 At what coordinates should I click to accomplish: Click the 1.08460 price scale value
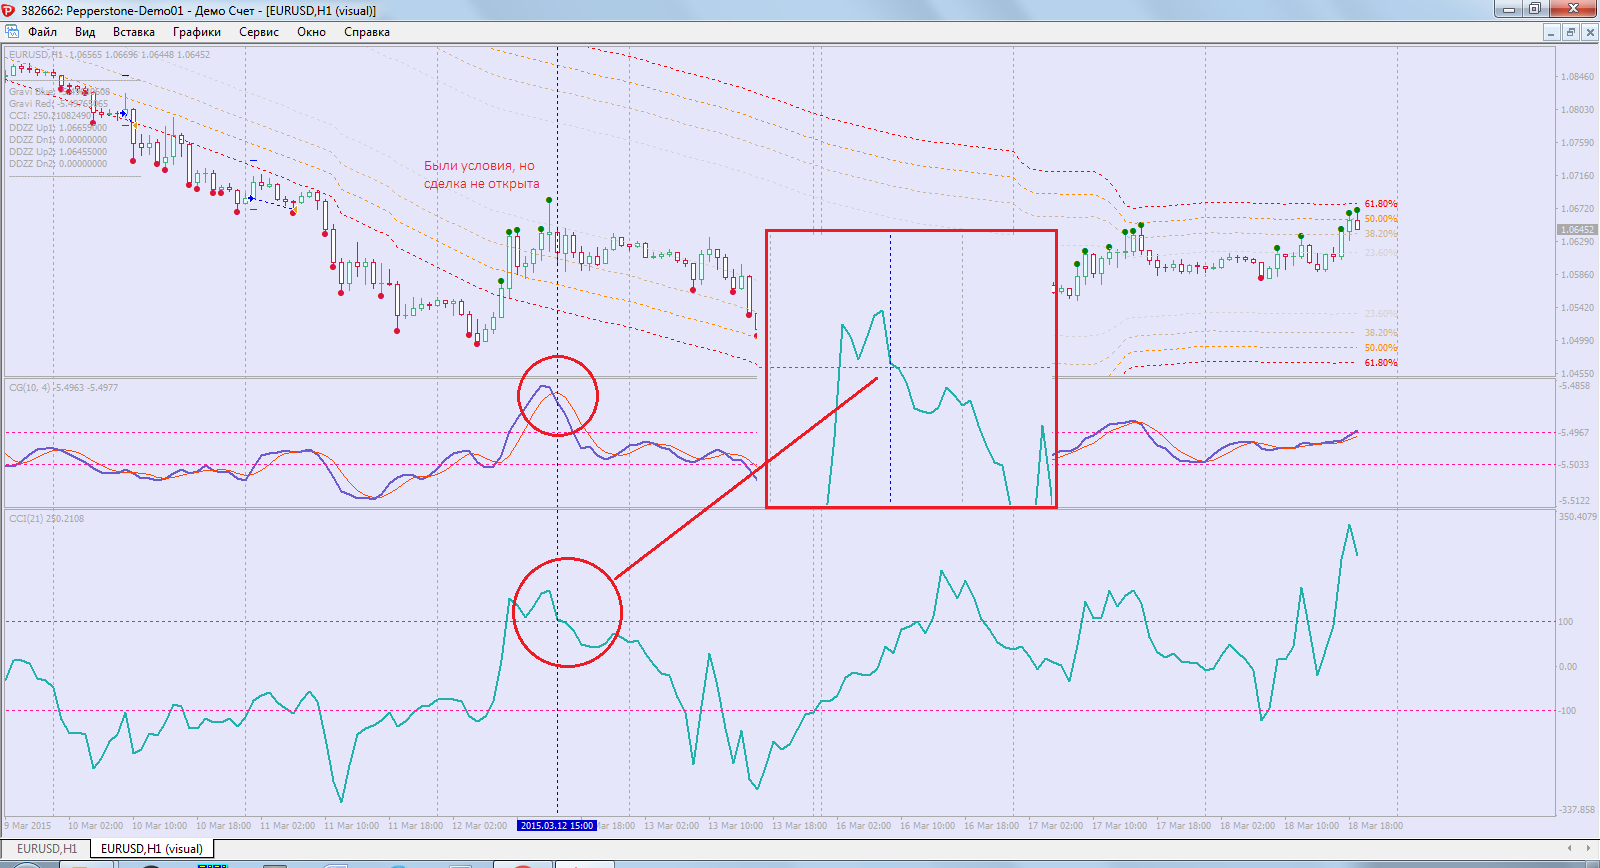click(x=1577, y=77)
